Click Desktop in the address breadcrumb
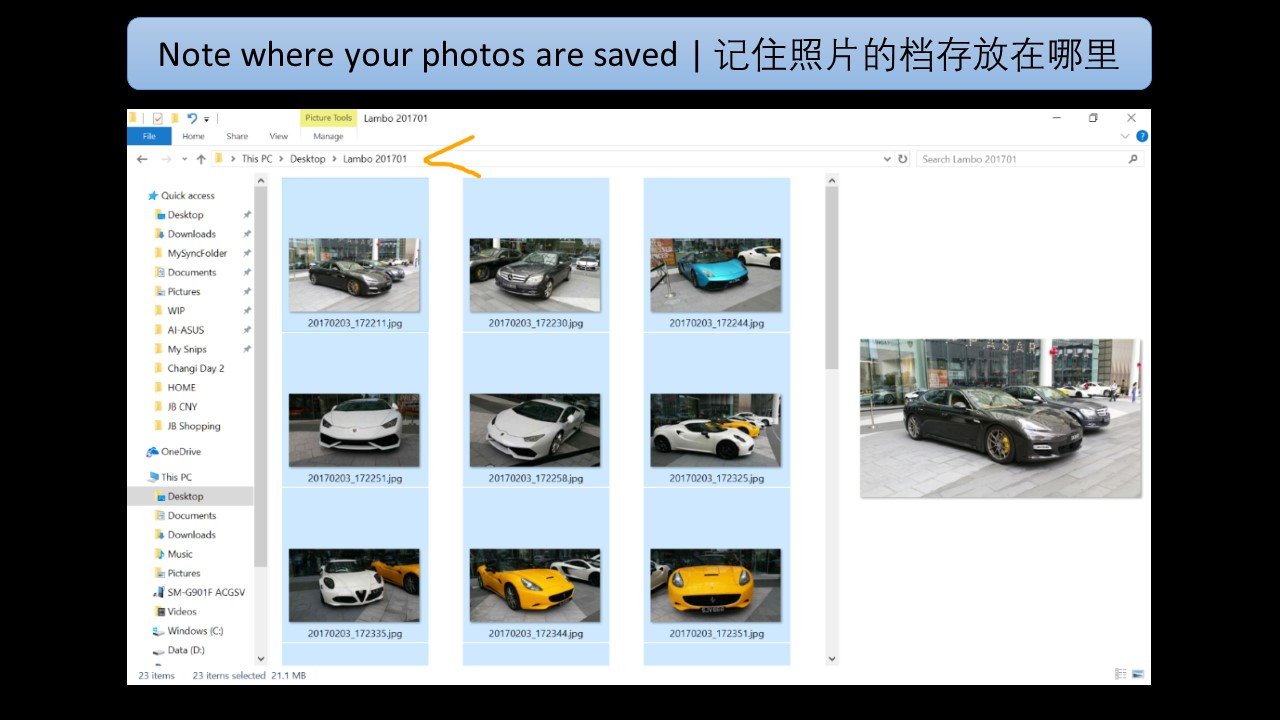1280x720 pixels. pos(308,159)
